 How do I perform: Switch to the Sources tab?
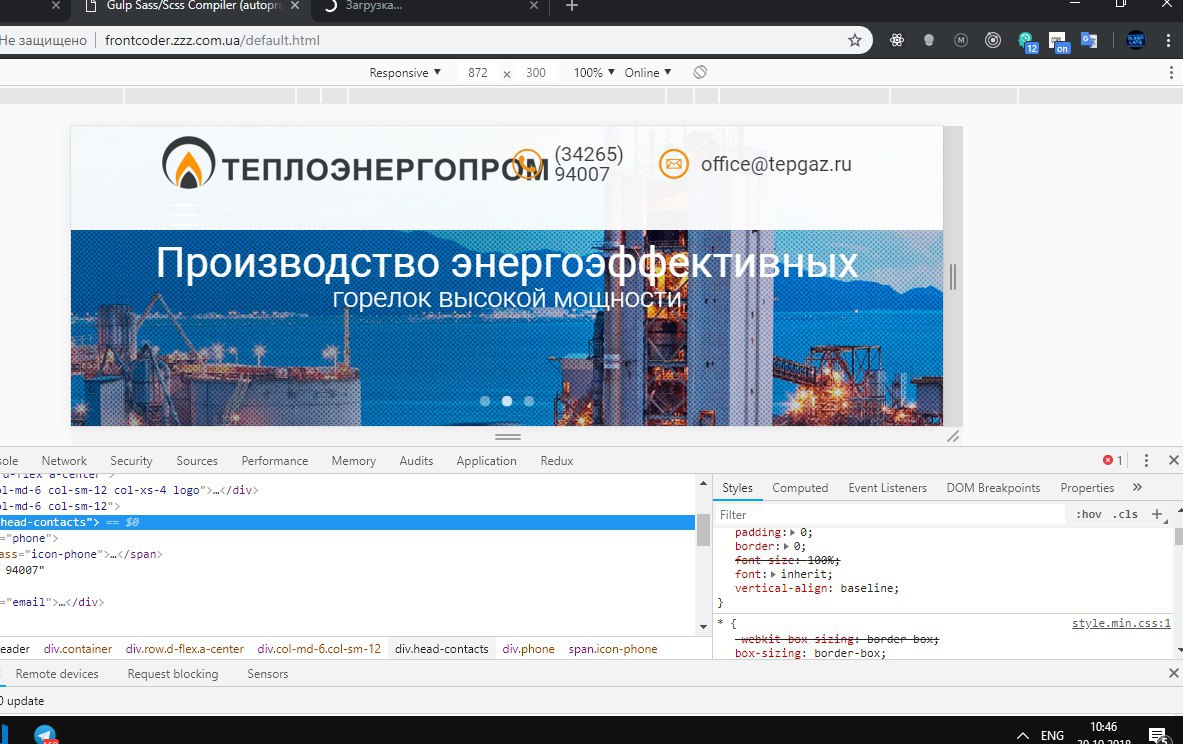click(197, 460)
